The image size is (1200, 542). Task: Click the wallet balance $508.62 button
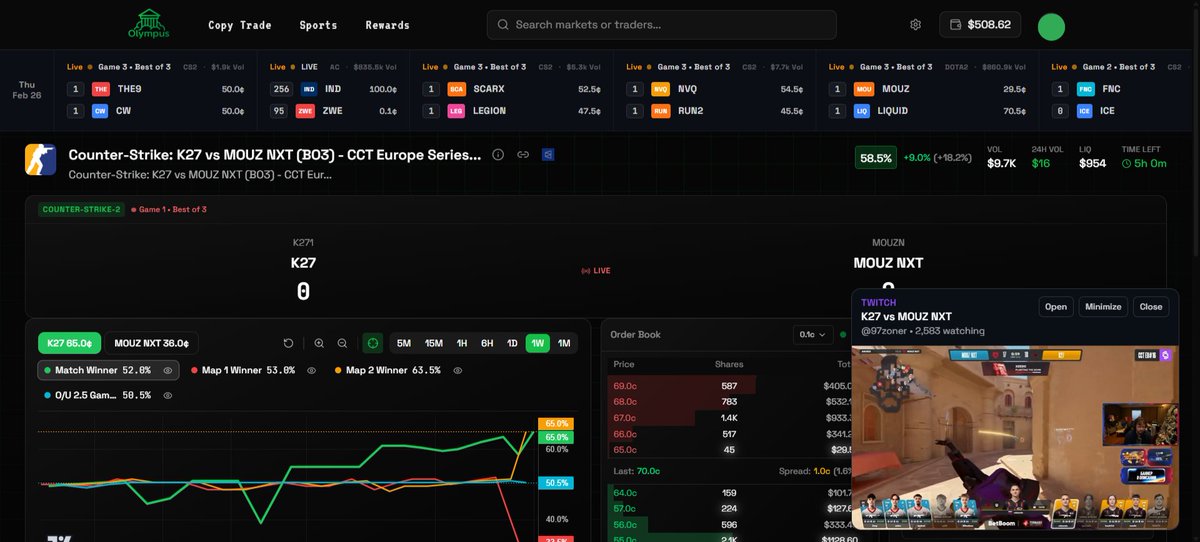(x=979, y=25)
